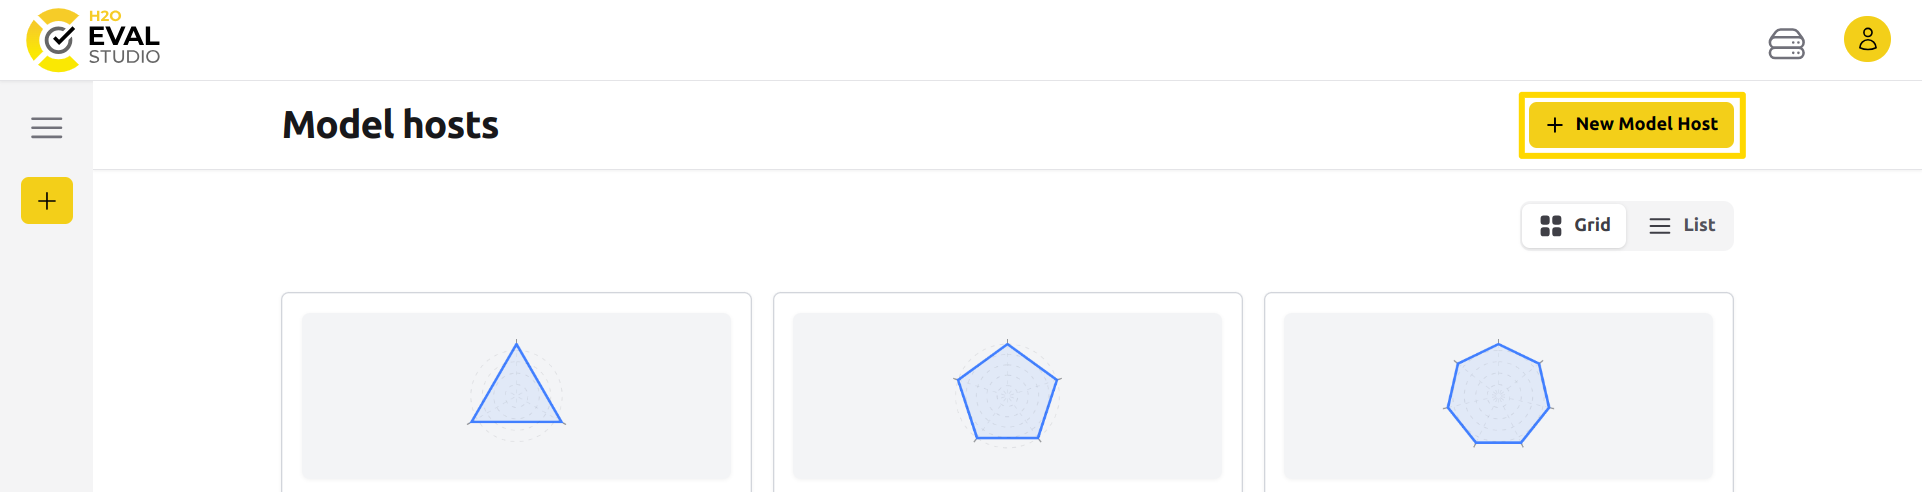Open the hamburger navigation menu
Viewport: 1922px width, 492px height.
(47, 128)
